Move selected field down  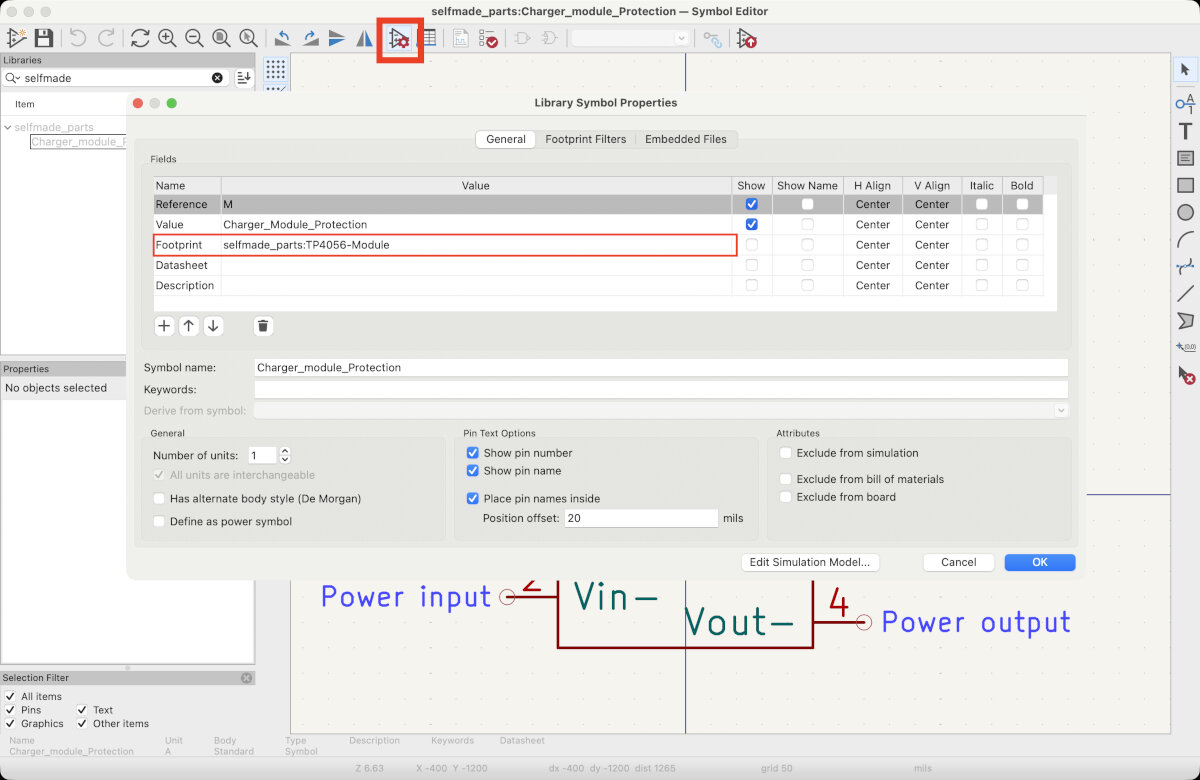[213, 326]
